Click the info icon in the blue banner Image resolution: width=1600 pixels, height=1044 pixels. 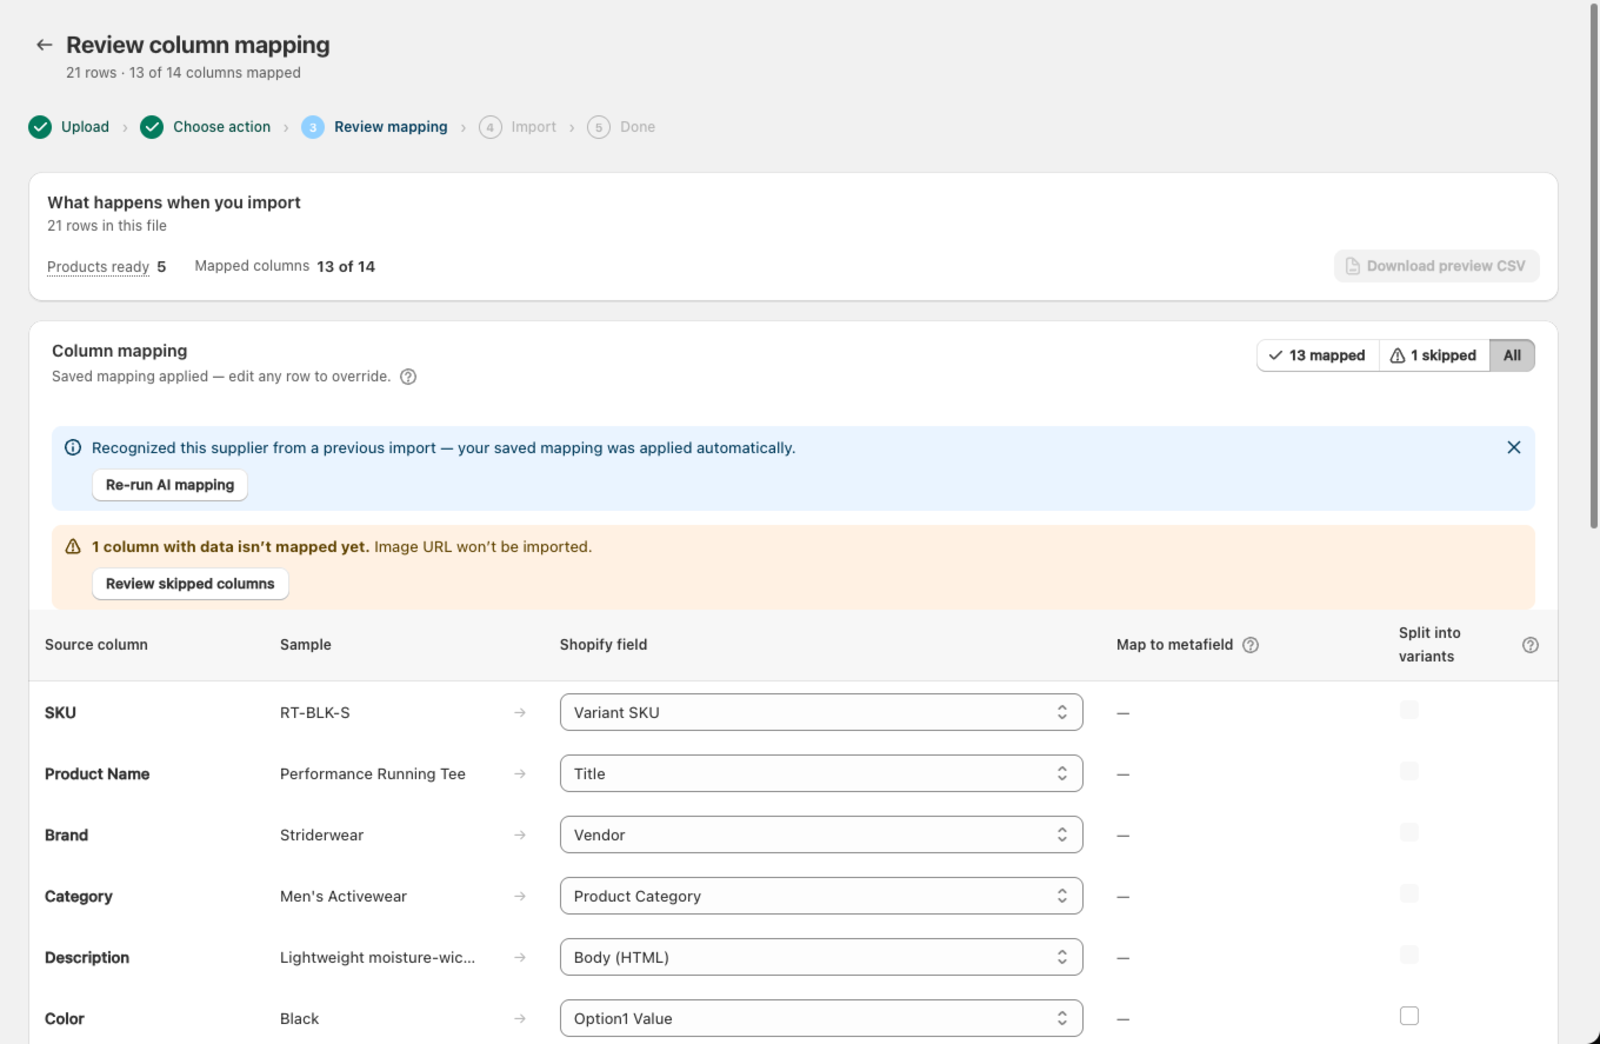tap(73, 448)
